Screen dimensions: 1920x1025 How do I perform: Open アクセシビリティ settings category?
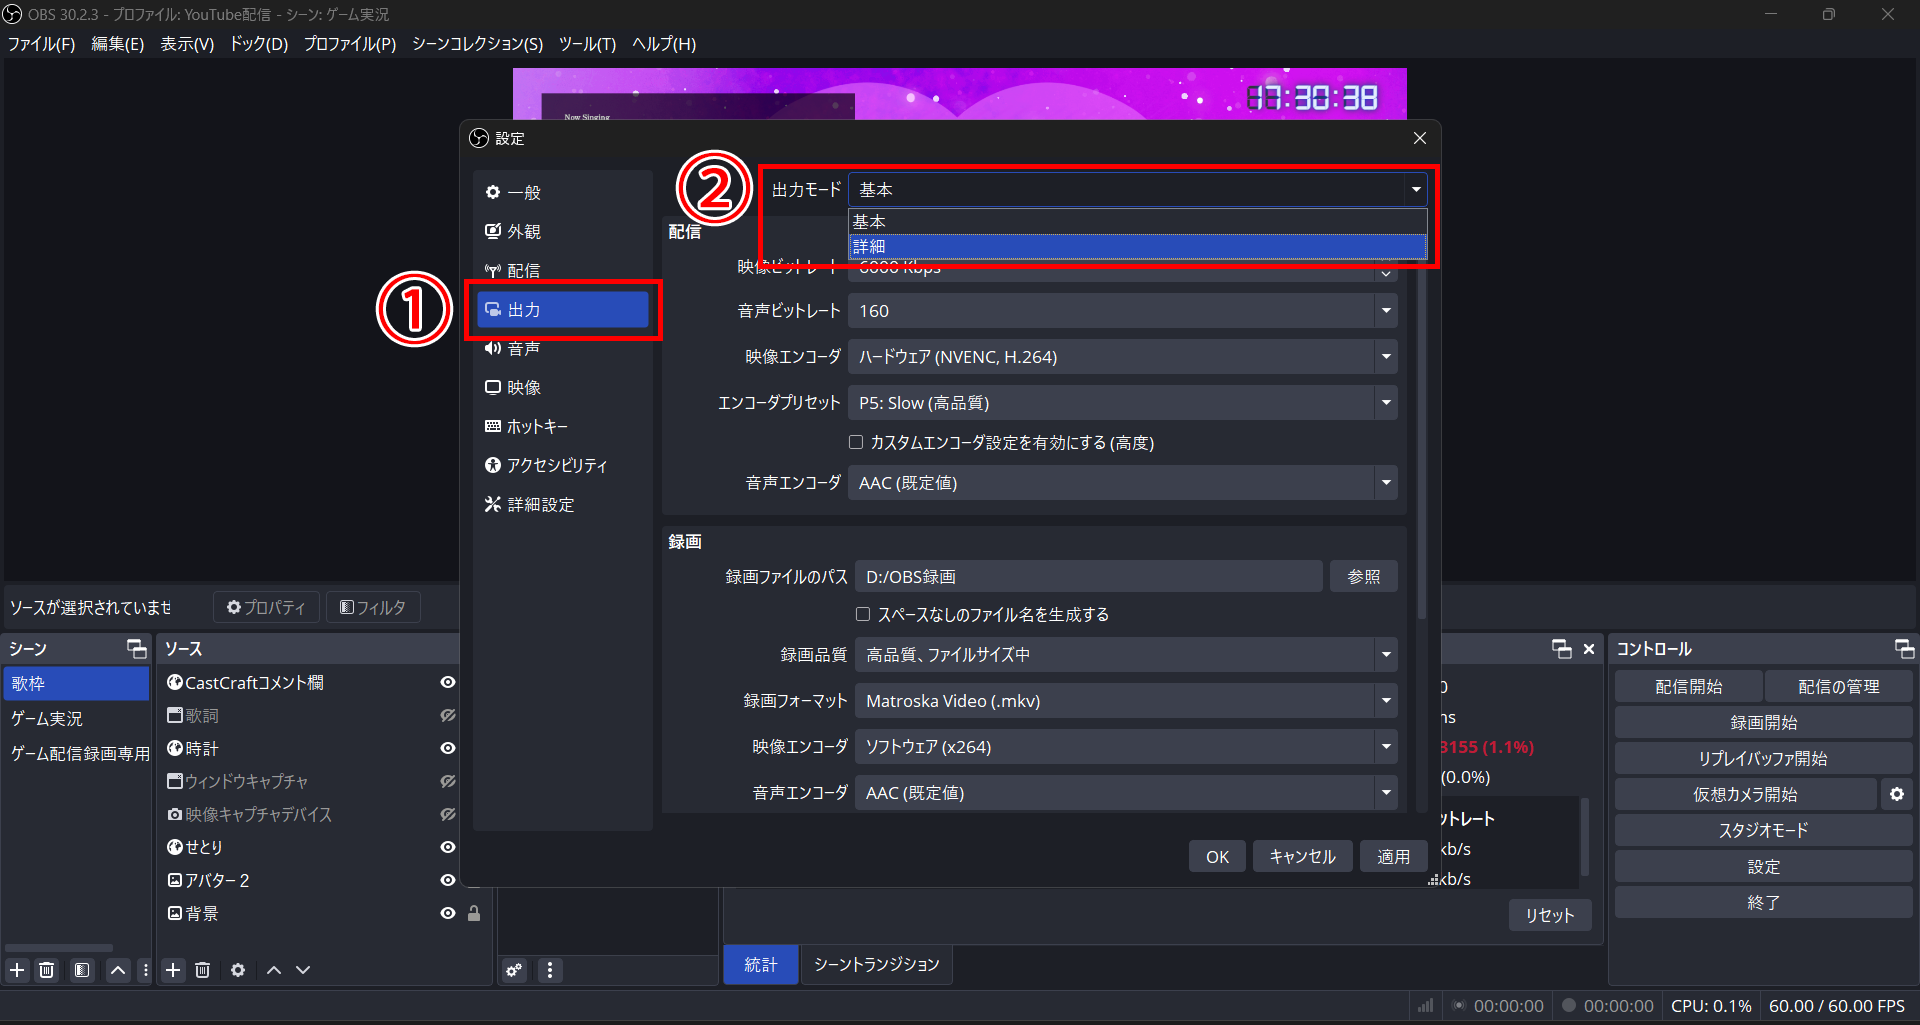(x=563, y=465)
